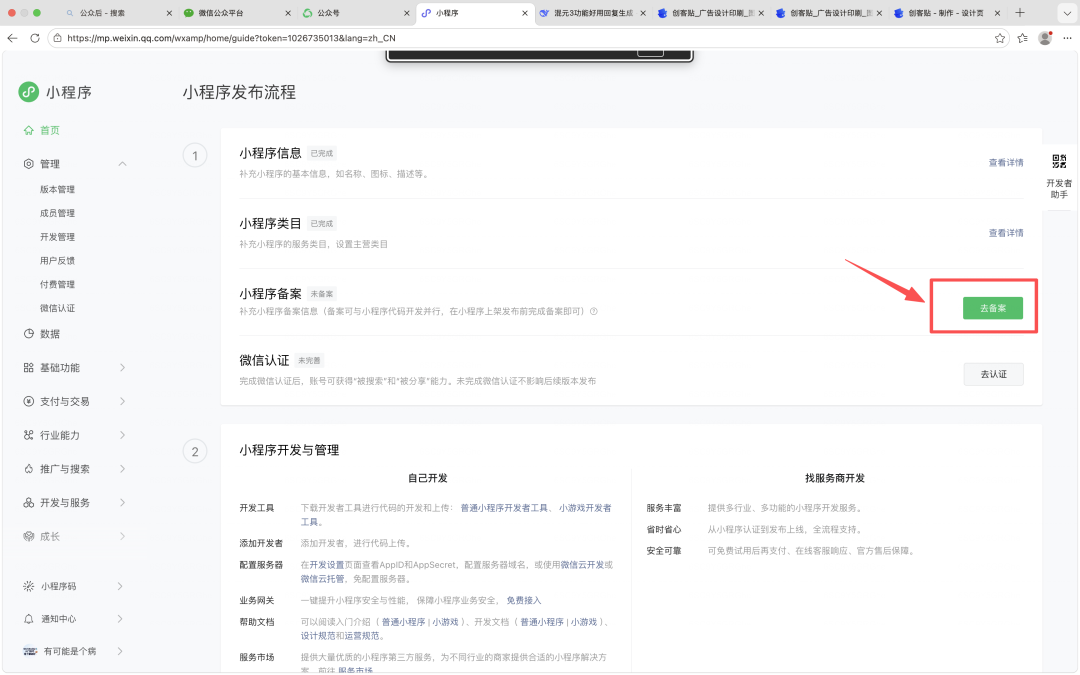Click the 支付与交易 icon
The height and width of the screenshot is (675, 1080).
tap(28, 402)
